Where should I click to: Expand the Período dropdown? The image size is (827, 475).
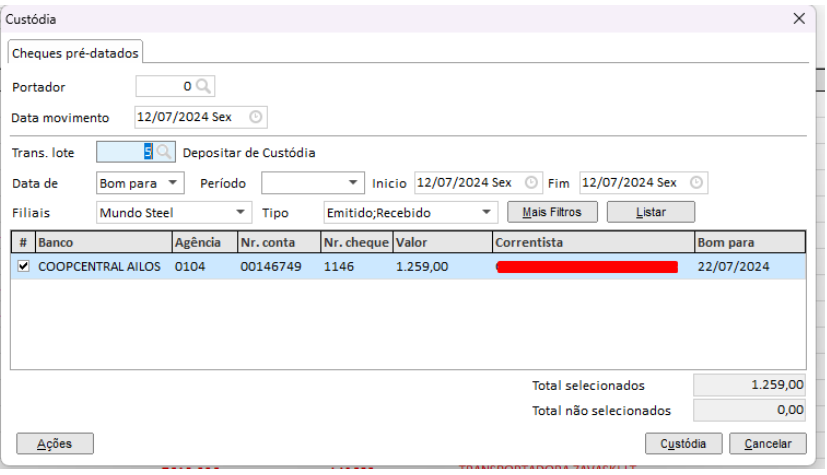(353, 183)
